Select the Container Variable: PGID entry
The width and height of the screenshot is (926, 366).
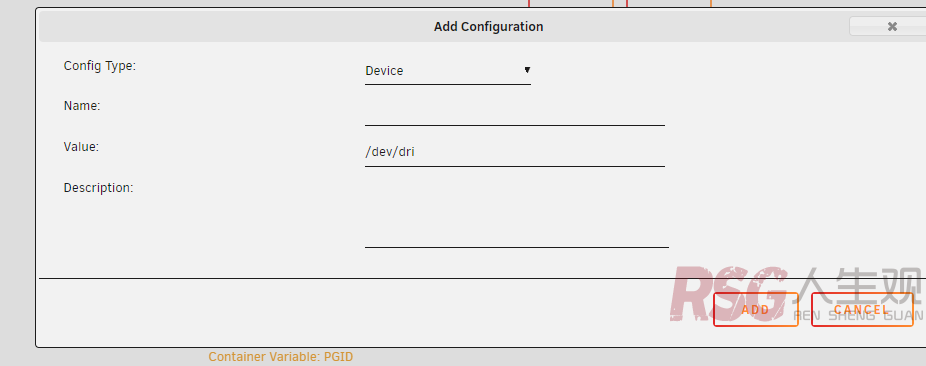click(x=281, y=357)
